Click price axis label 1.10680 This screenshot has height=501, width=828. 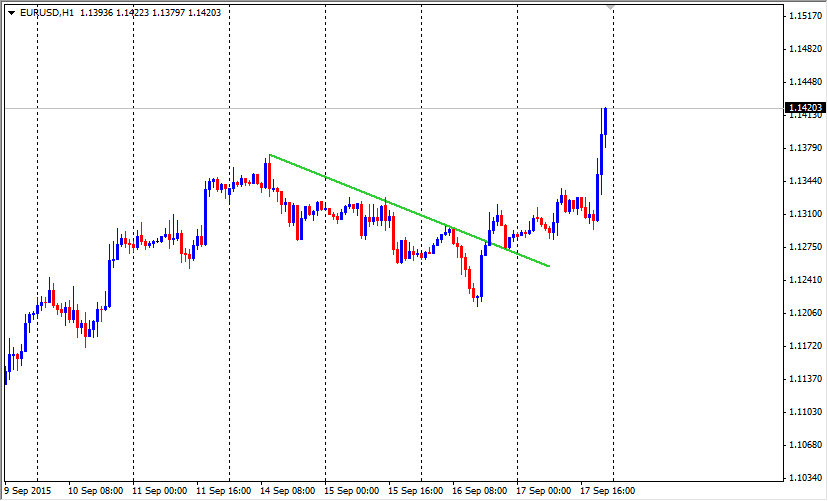(x=805, y=445)
